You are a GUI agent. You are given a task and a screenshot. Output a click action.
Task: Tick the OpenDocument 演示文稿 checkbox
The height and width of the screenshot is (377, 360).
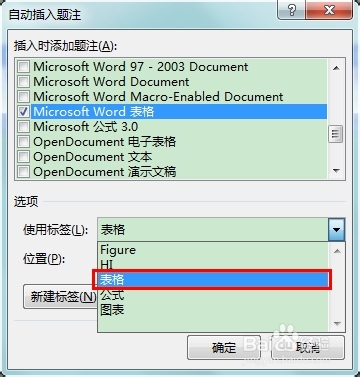point(23,172)
